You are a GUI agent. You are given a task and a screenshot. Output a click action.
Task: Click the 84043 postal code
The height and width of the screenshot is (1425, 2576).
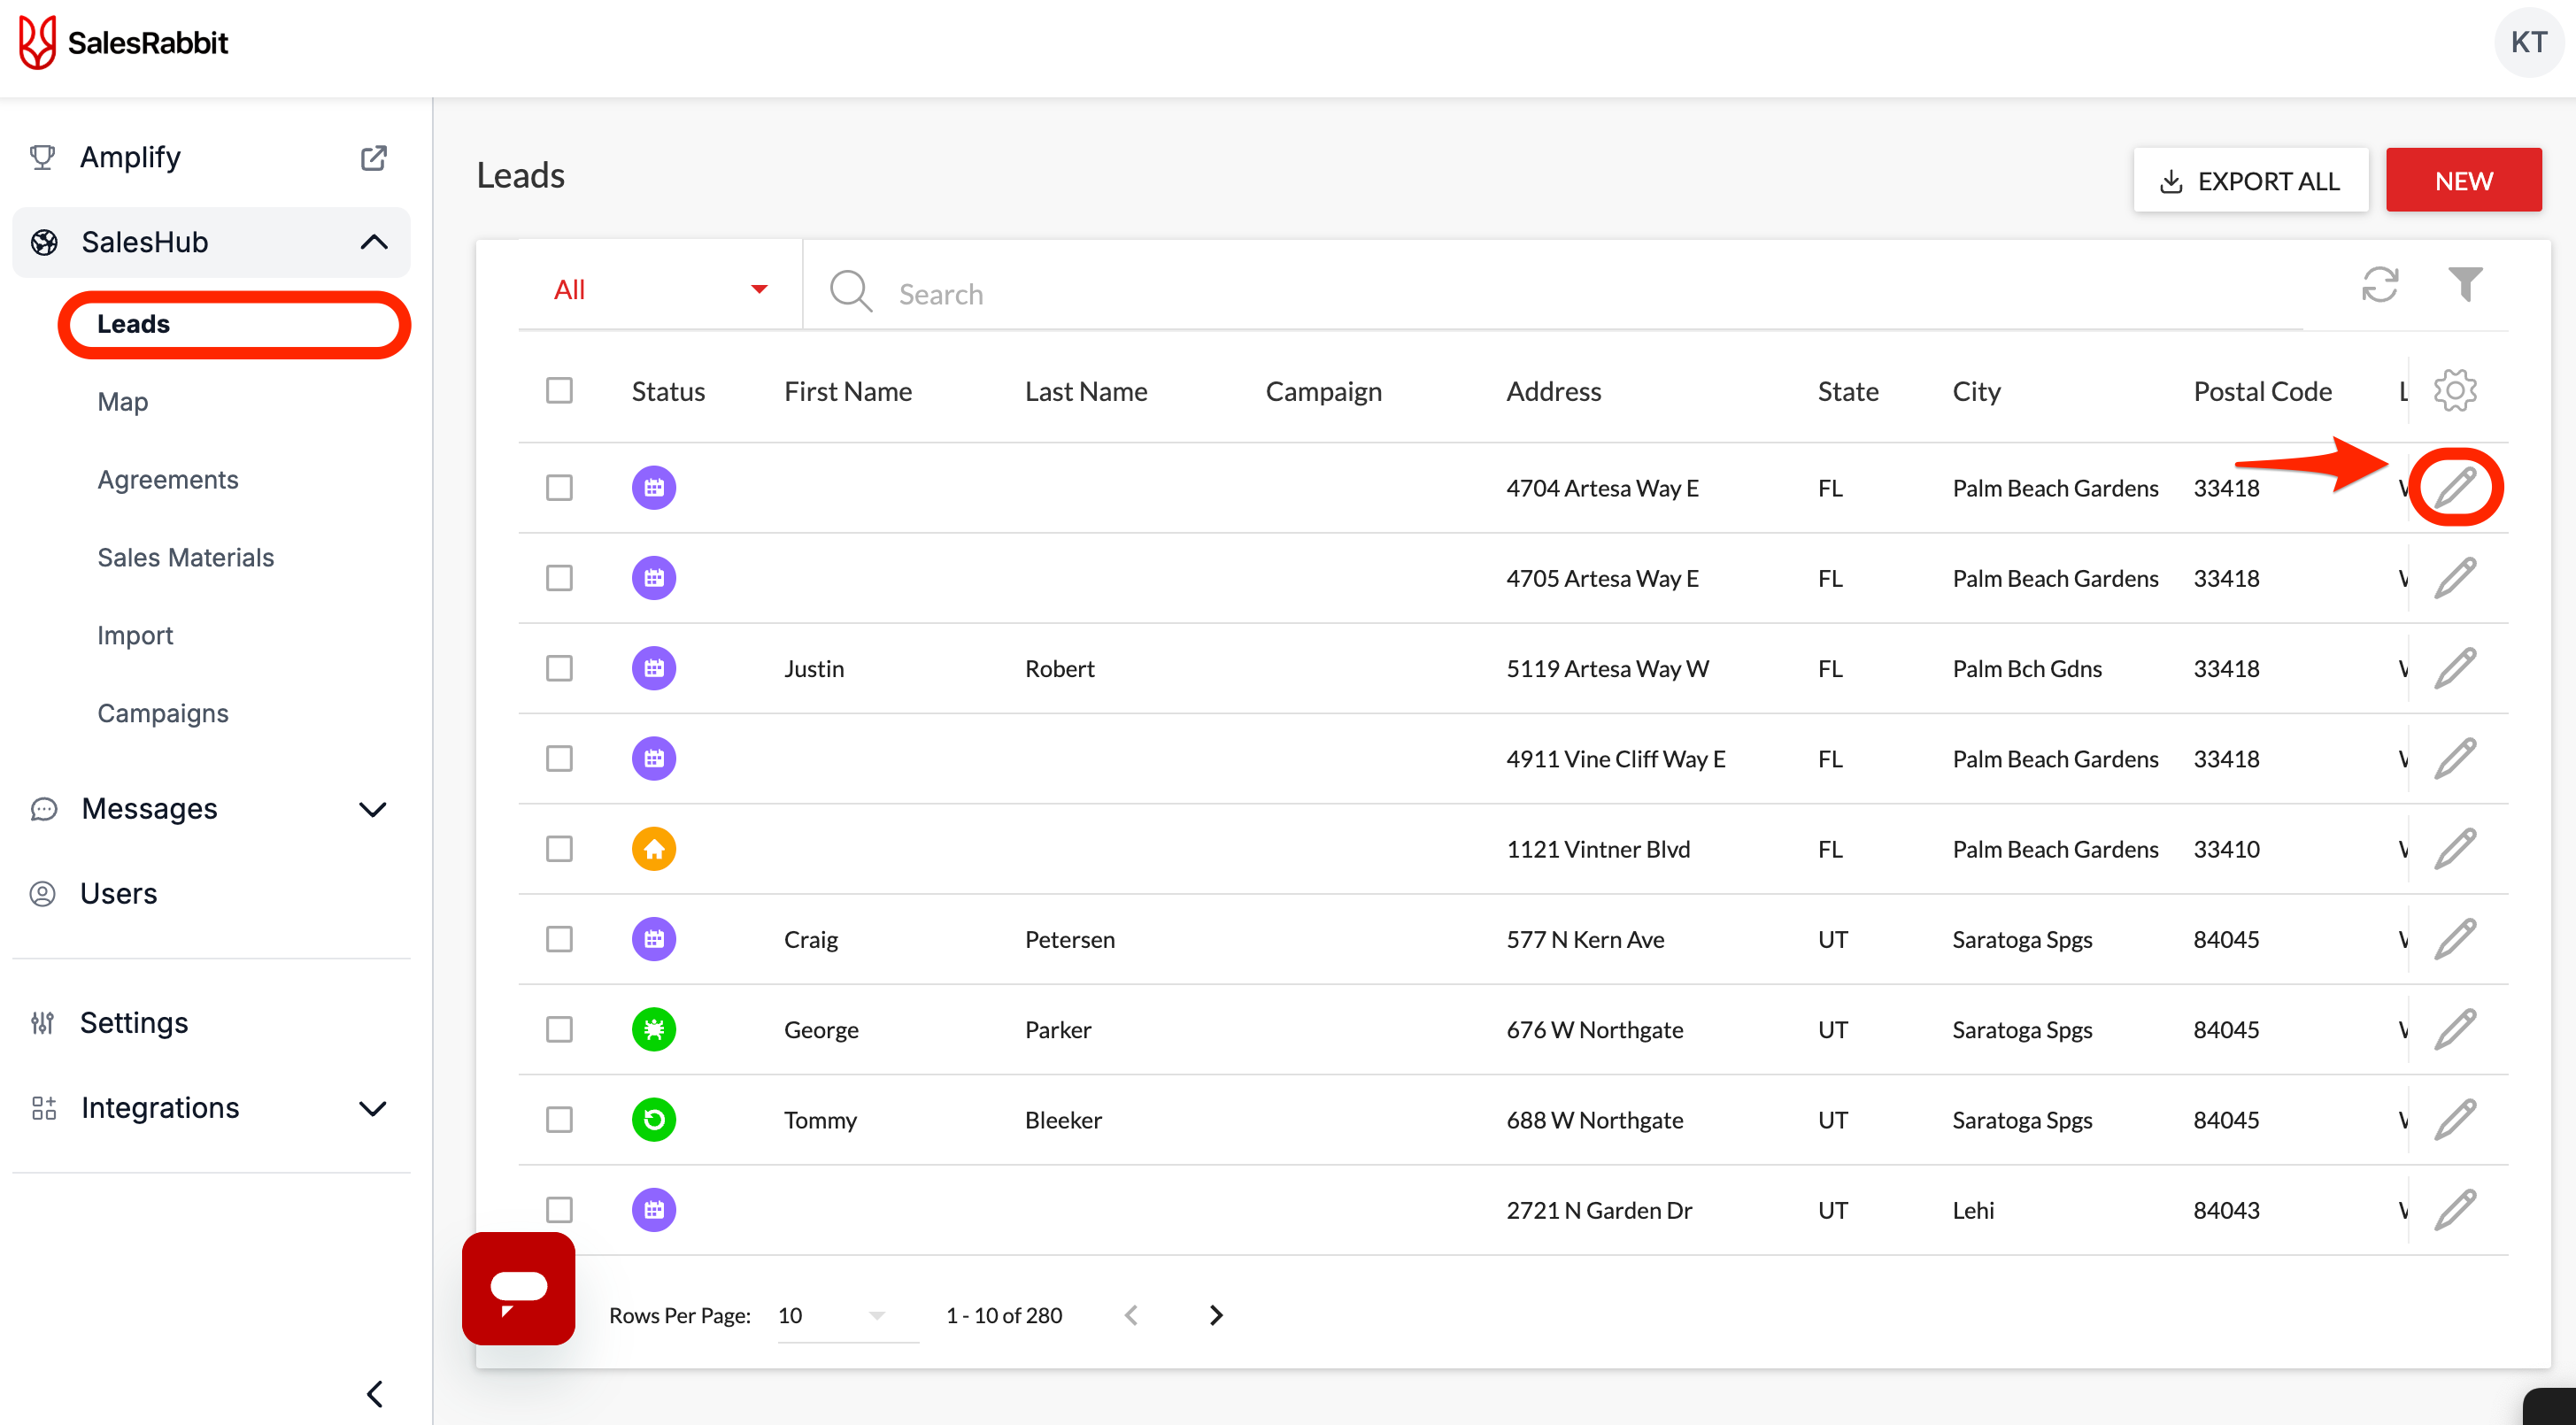tap(2226, 1210)
